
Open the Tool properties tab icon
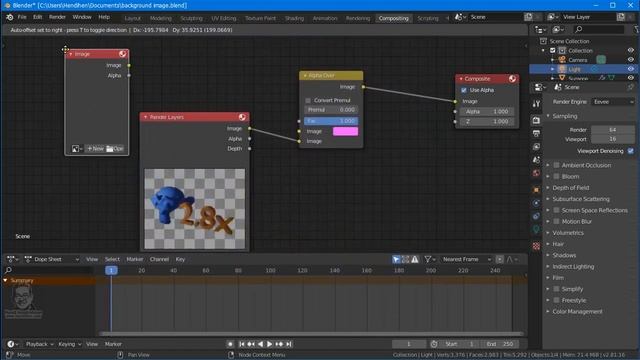(x=536, y=104)
